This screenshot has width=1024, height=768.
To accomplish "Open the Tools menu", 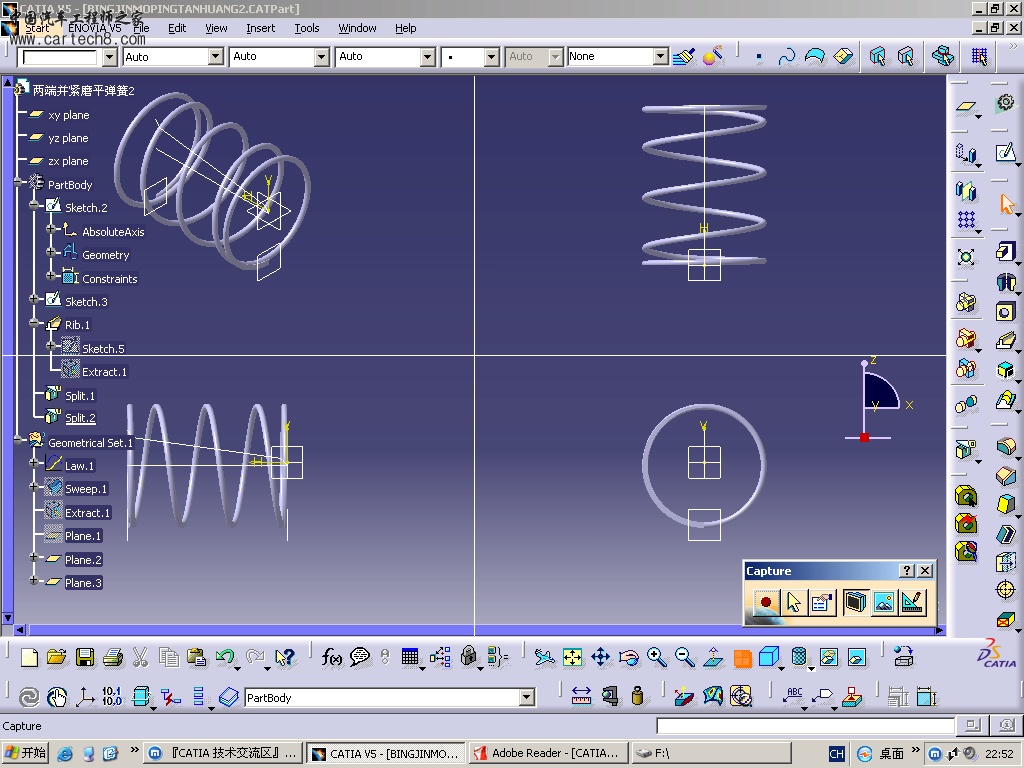I will tap(306, 28).
